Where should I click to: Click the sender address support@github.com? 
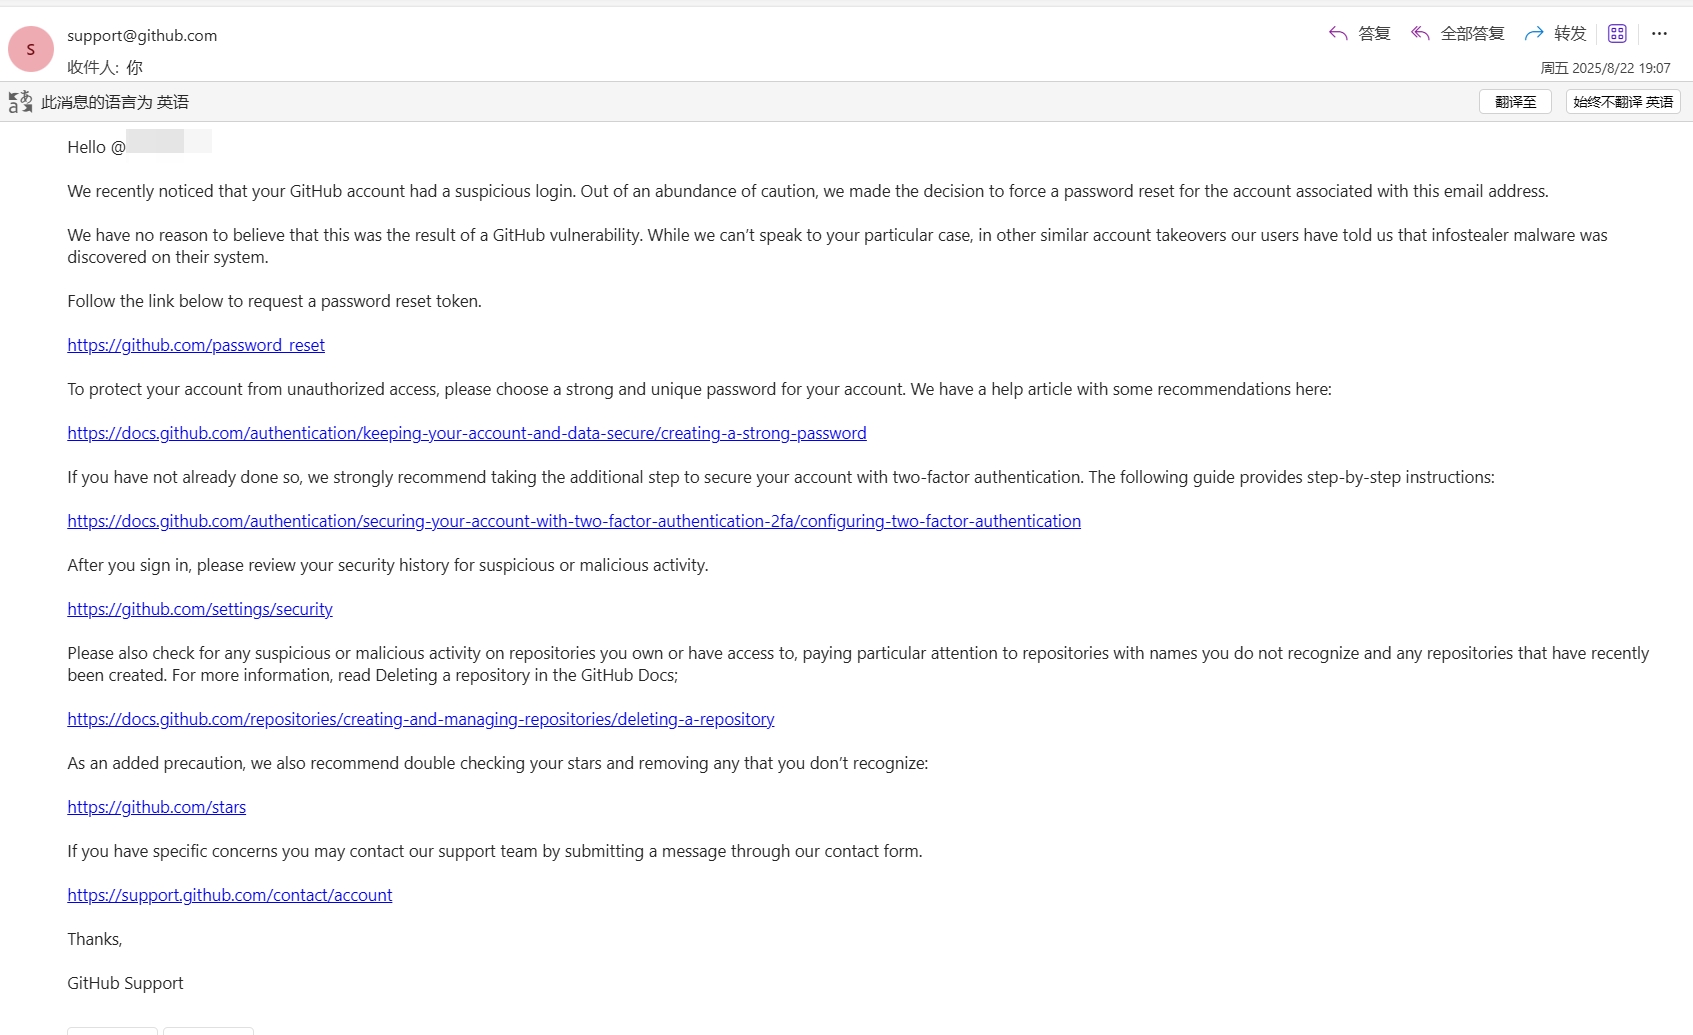tap(142, 35)
